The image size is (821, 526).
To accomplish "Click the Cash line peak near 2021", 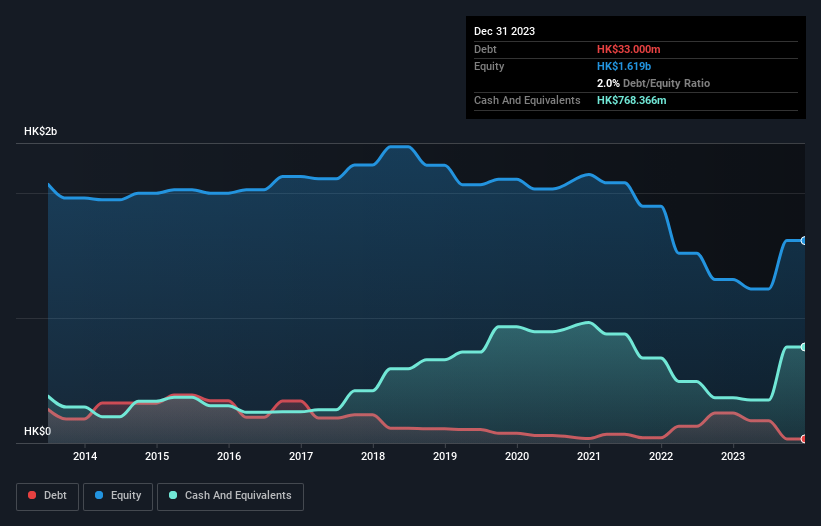I will (x=589, y=322).
